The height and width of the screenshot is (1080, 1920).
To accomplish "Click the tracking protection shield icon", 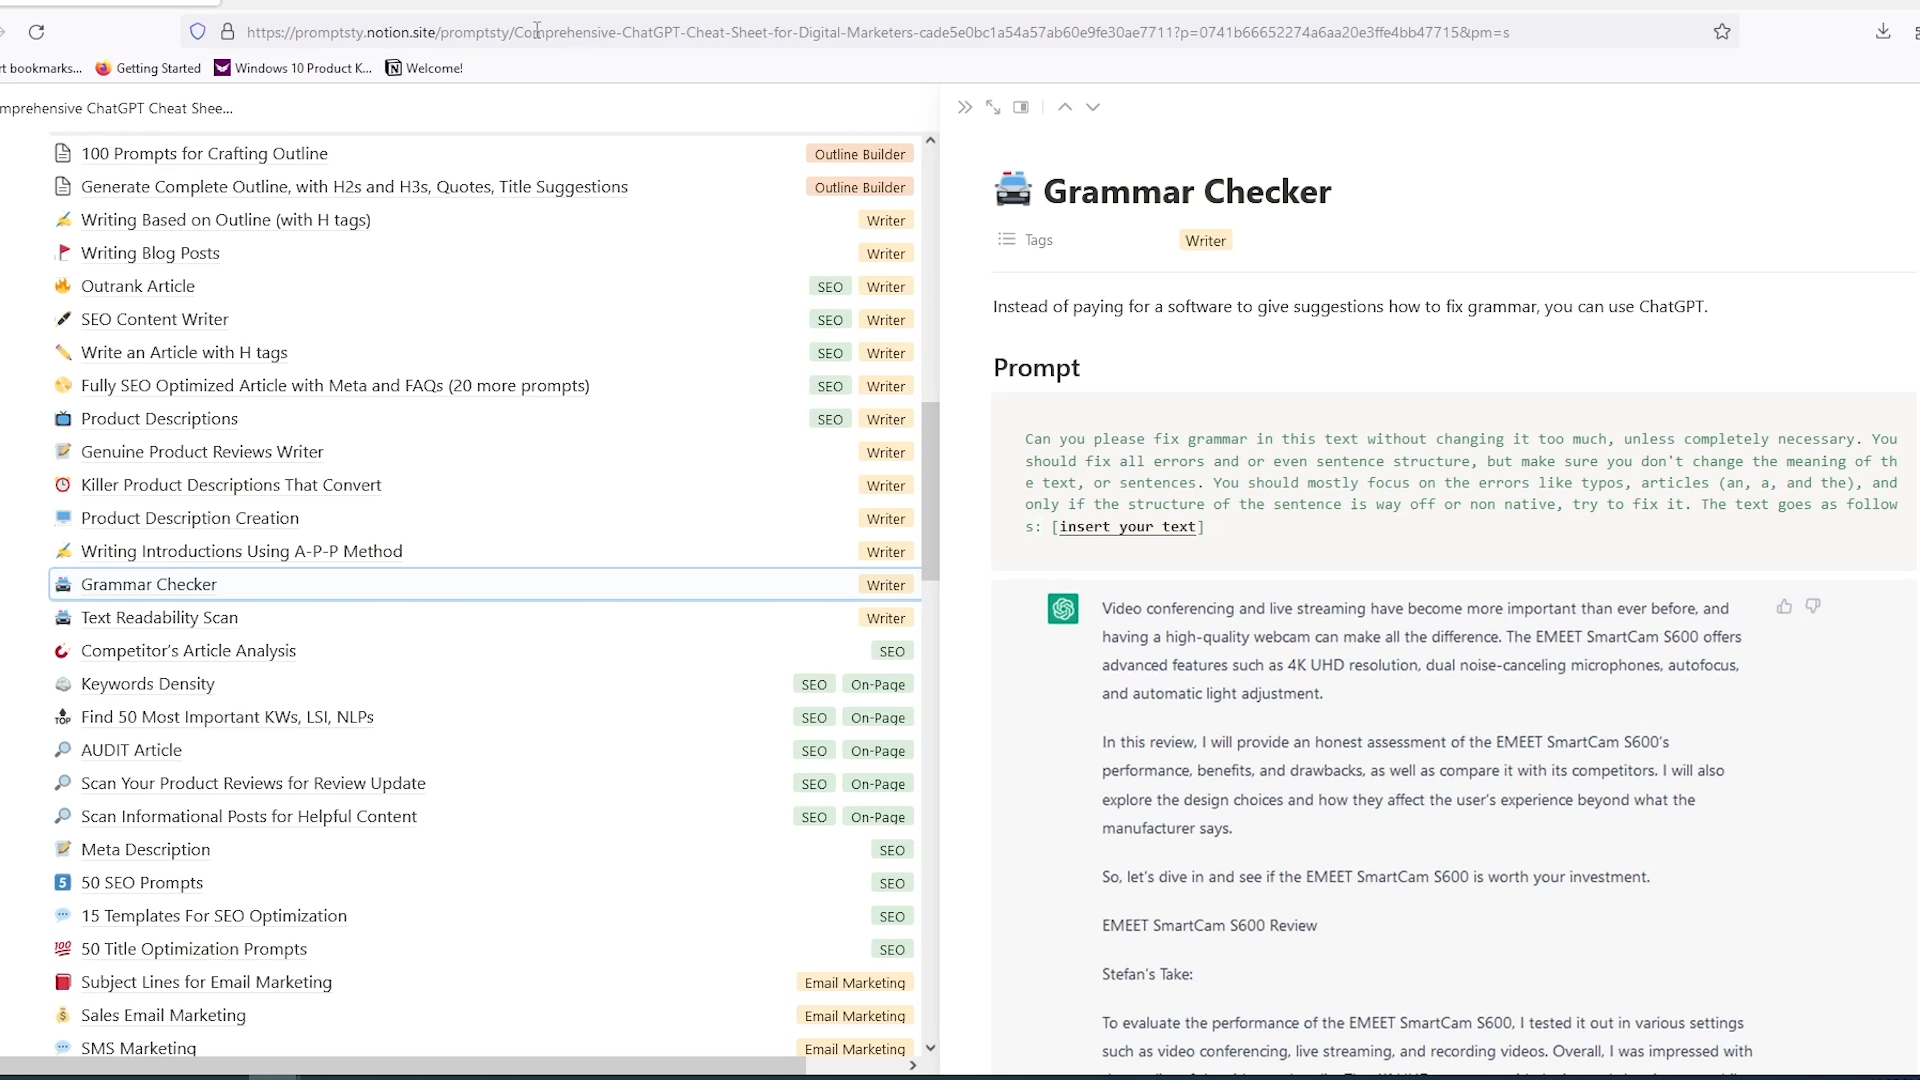I will 197,32.
